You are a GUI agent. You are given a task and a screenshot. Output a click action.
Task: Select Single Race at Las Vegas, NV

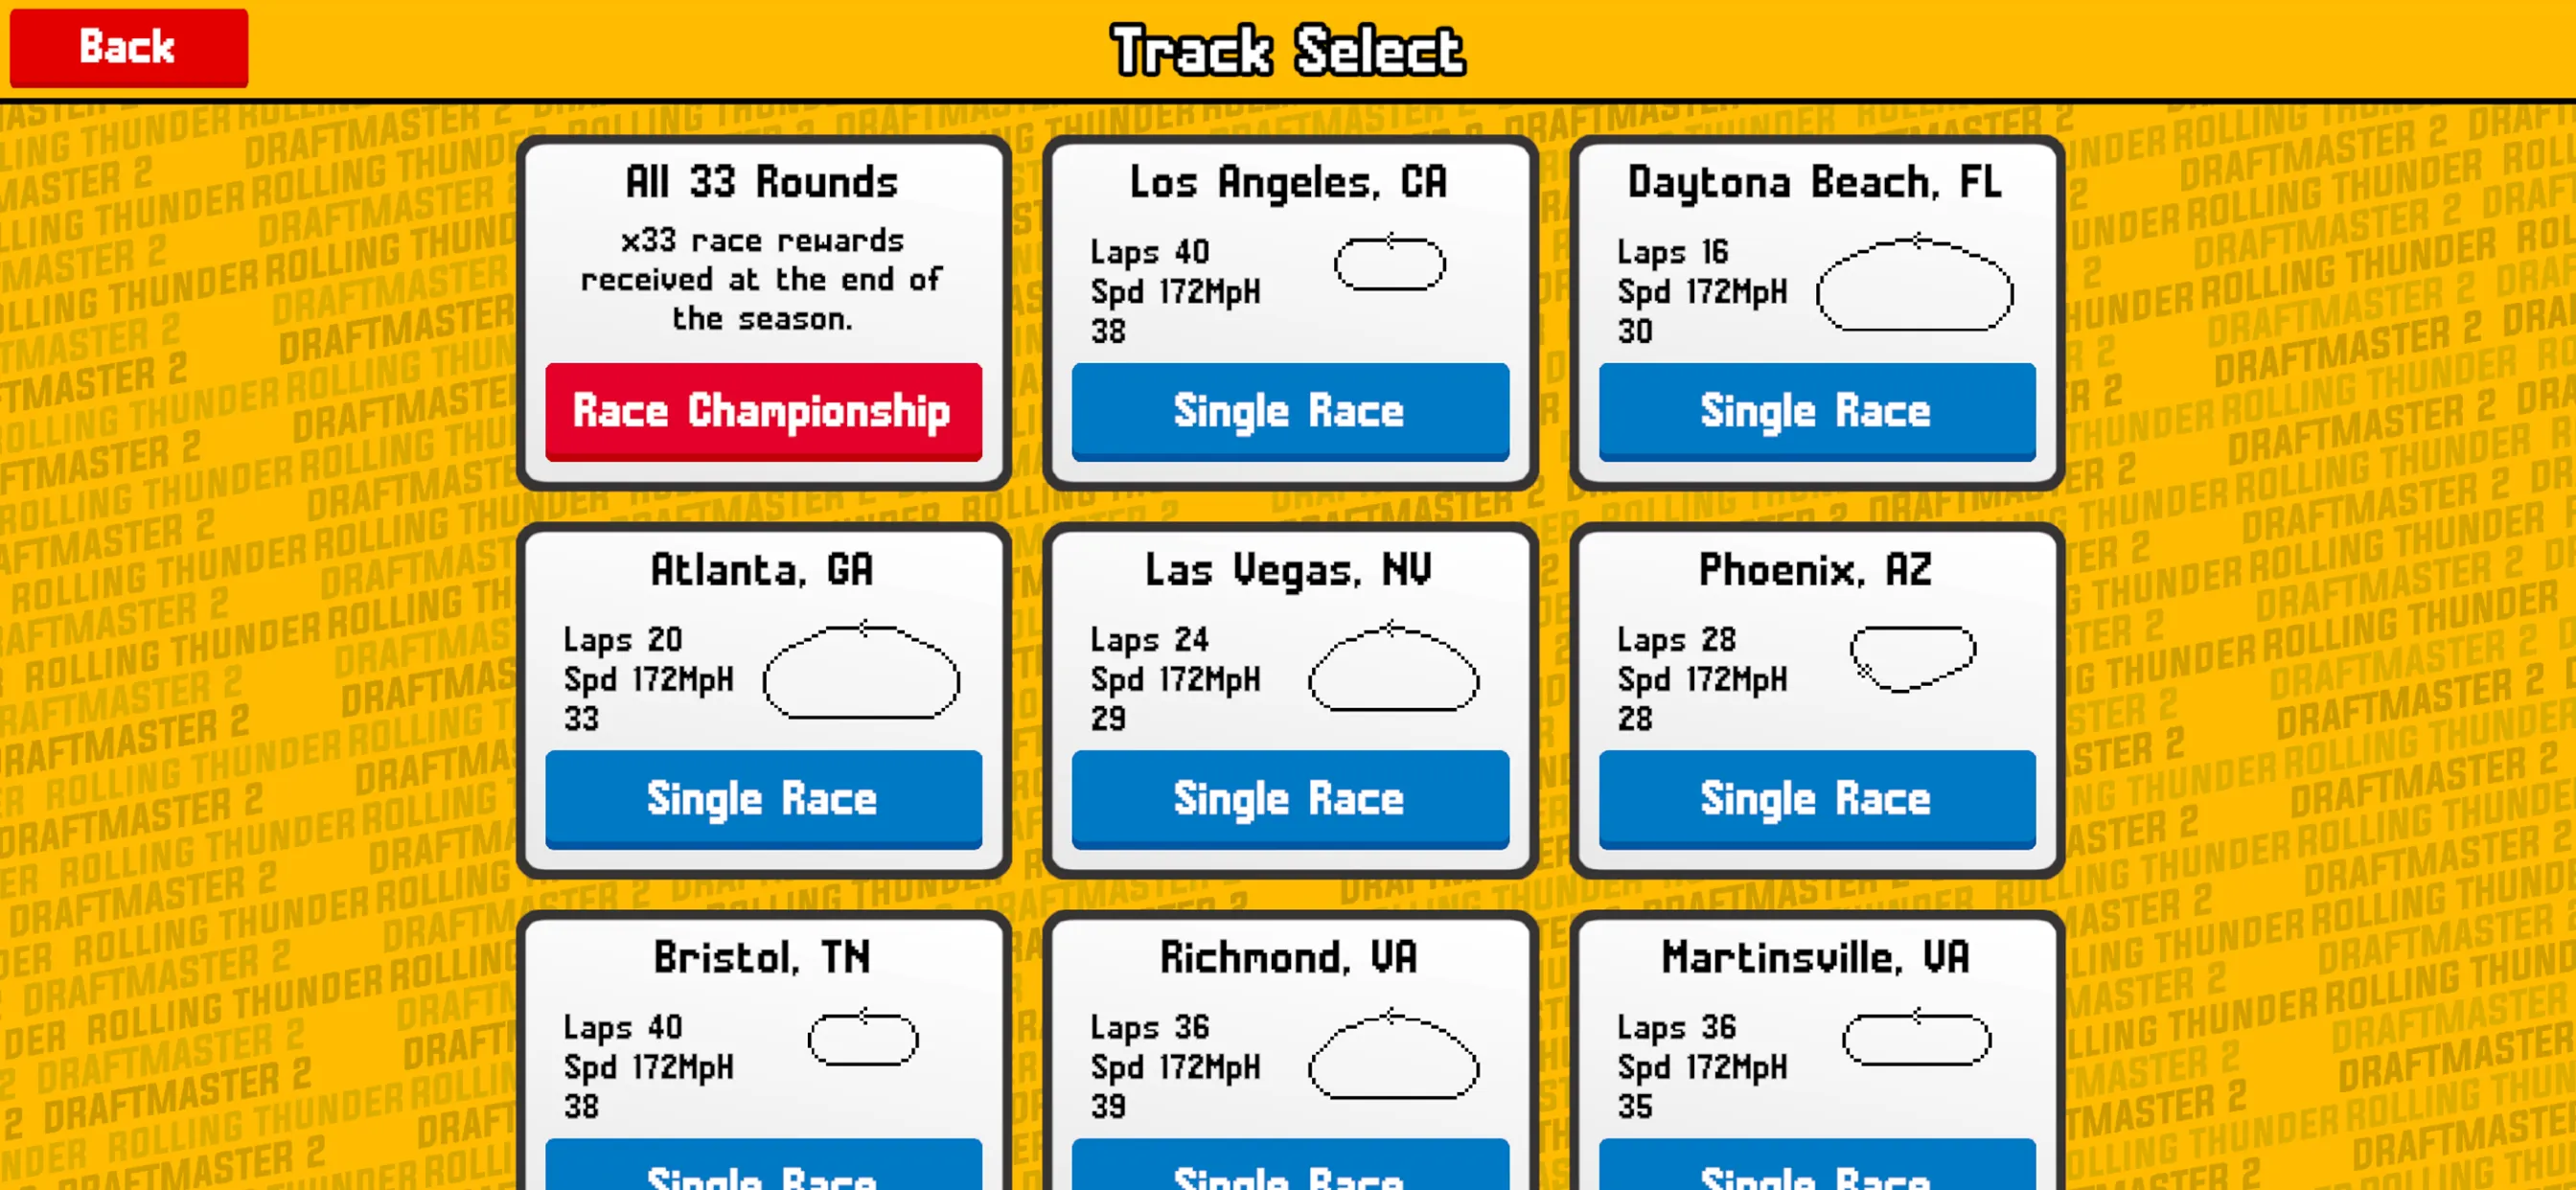[x=1288, y=799]
